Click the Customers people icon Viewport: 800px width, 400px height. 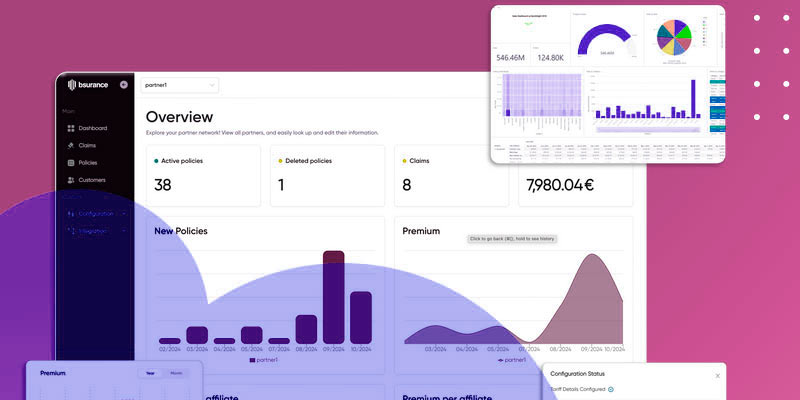[x=71, y=180]
